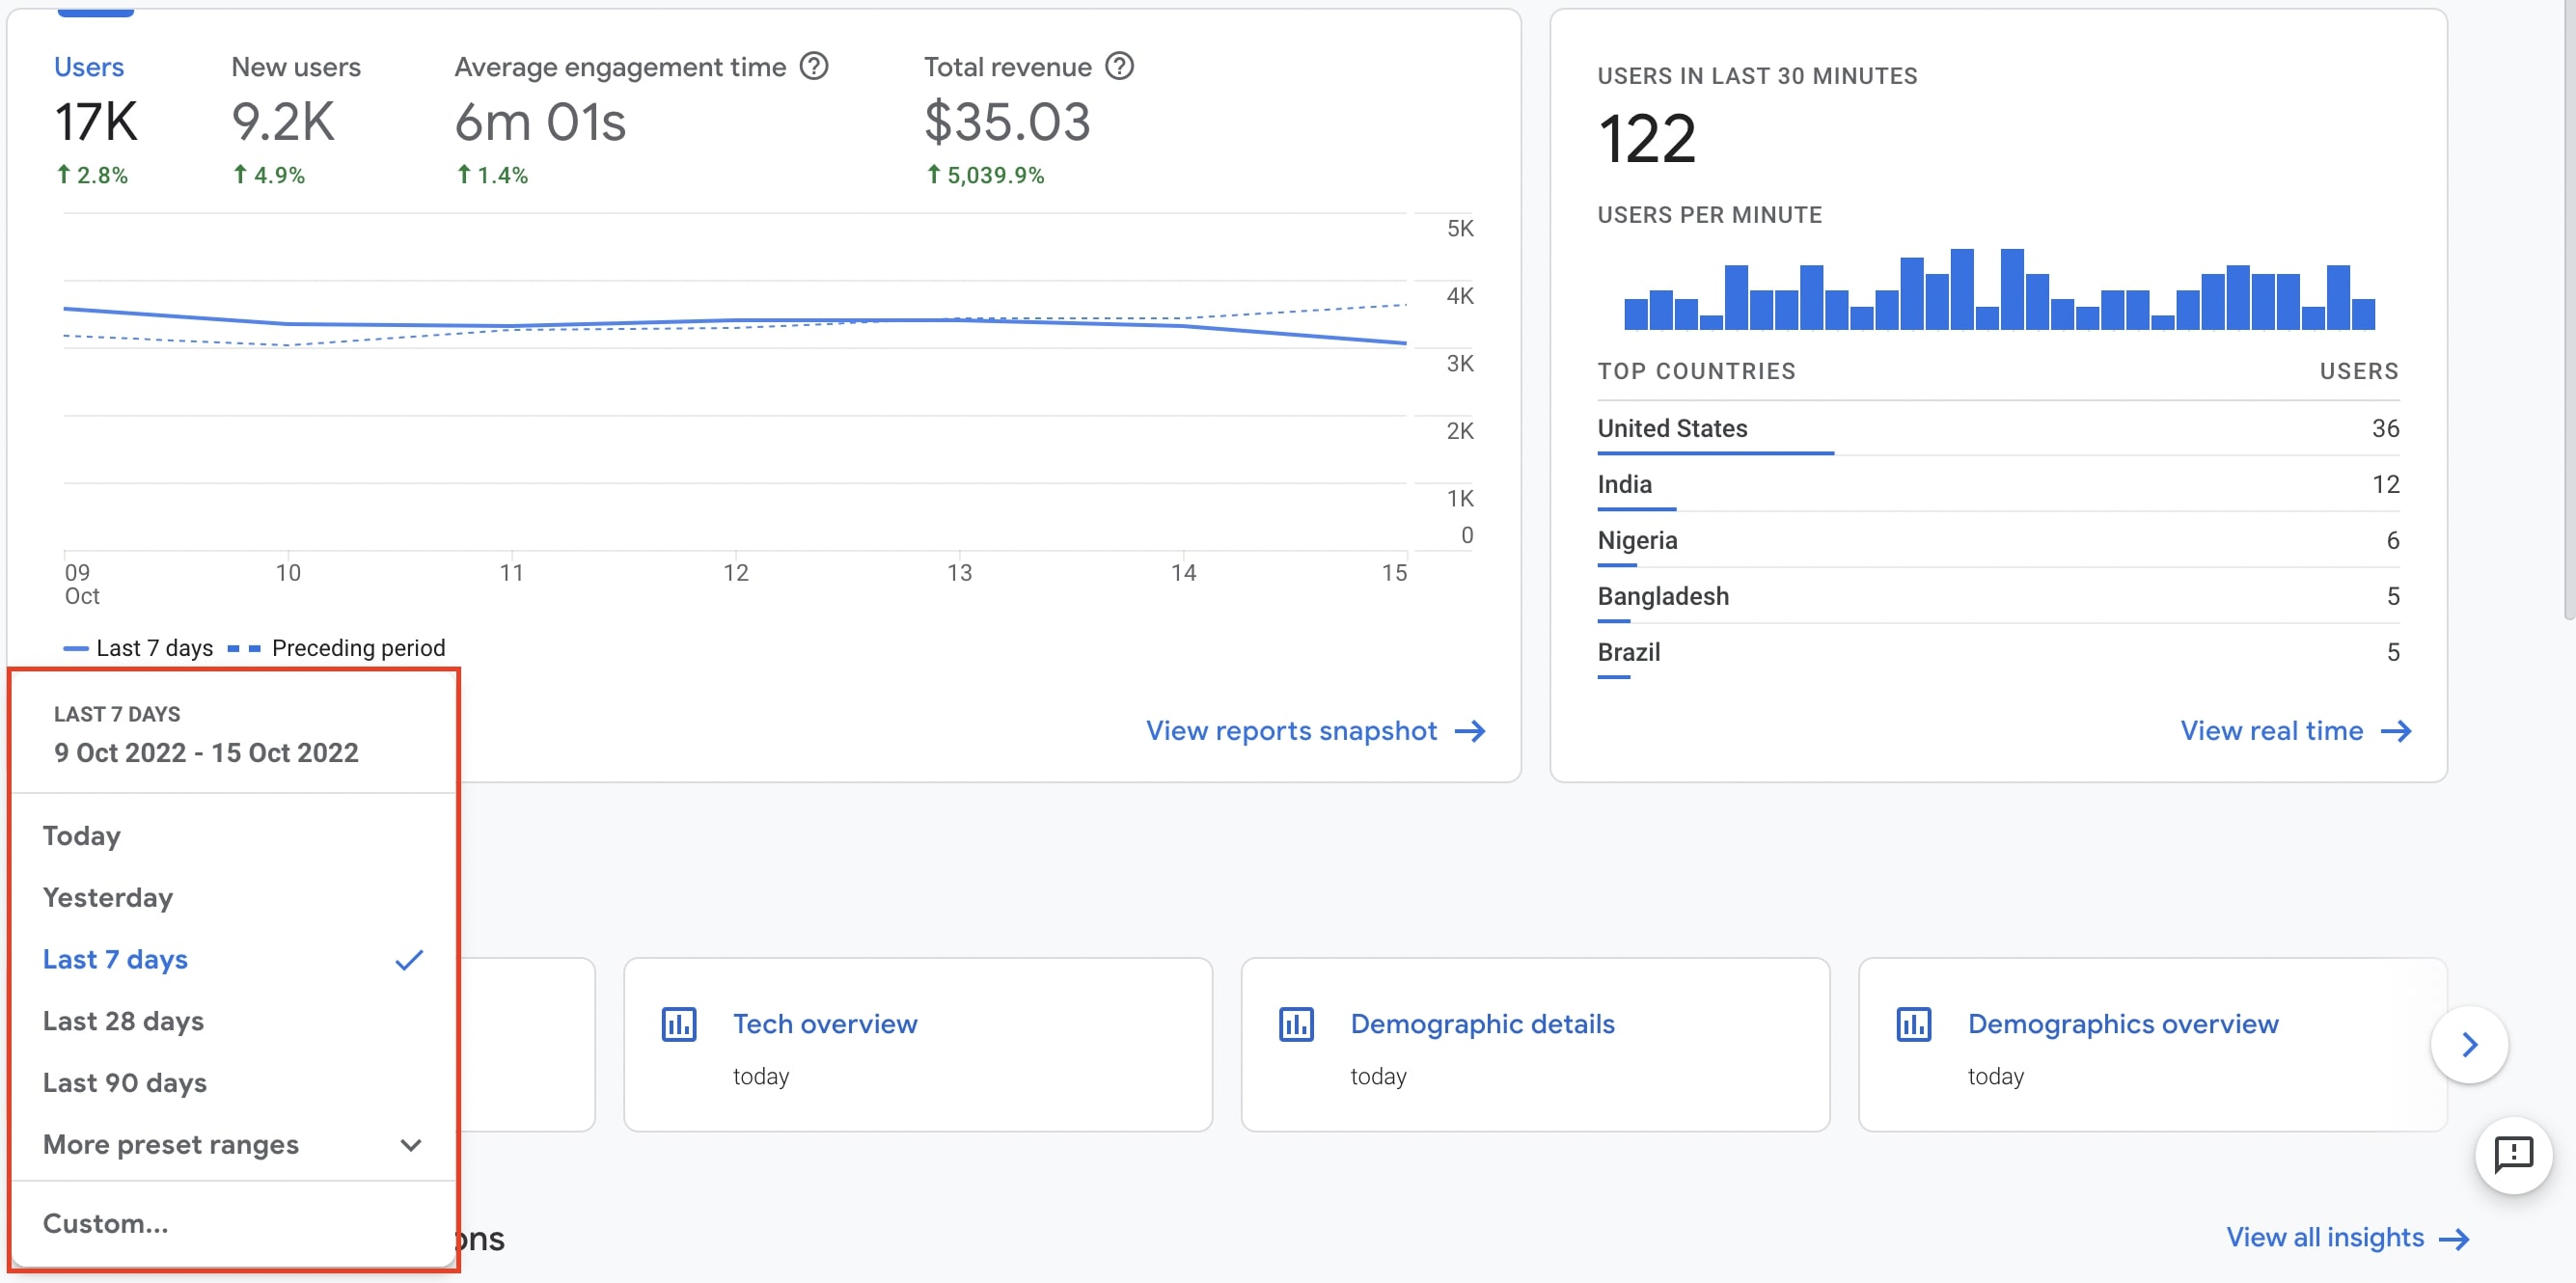The height and width of the screenshot is (1283, 2576).
Task: Click the checkmark beside Last 7 days
Action: pyautogui.click(x=409, y=959)
